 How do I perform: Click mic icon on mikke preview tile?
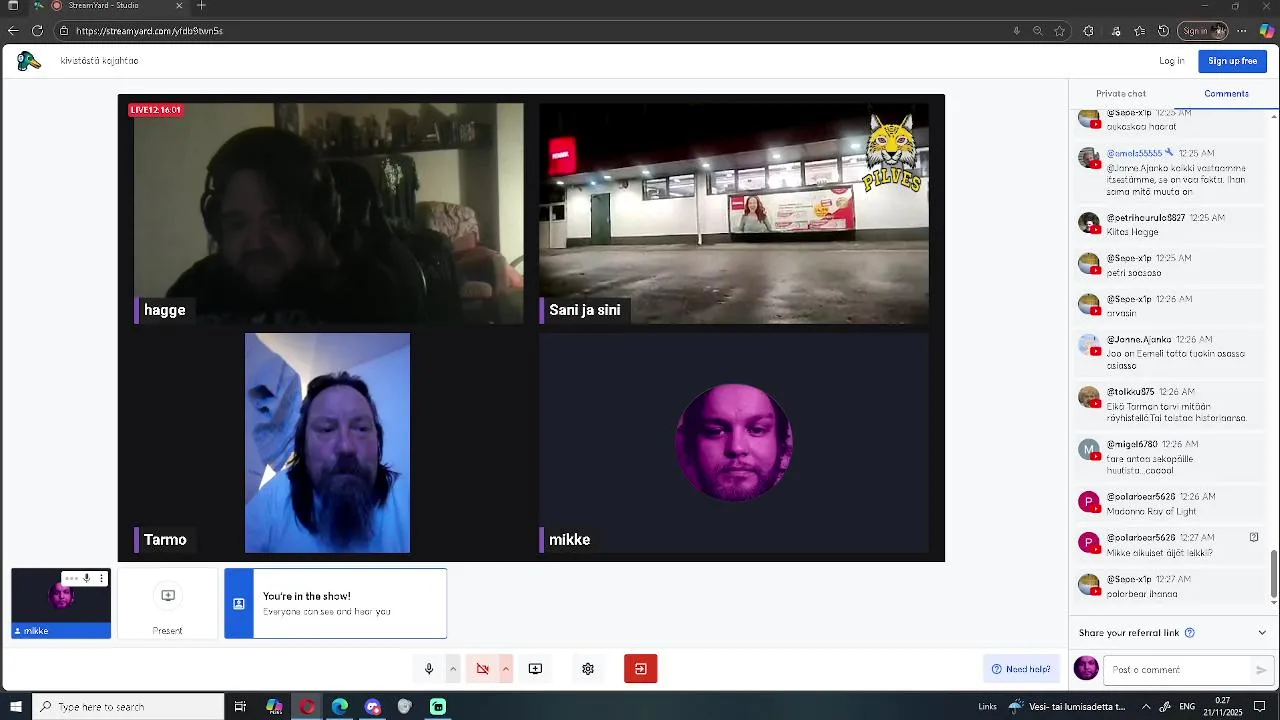click(x=87, y=579)
